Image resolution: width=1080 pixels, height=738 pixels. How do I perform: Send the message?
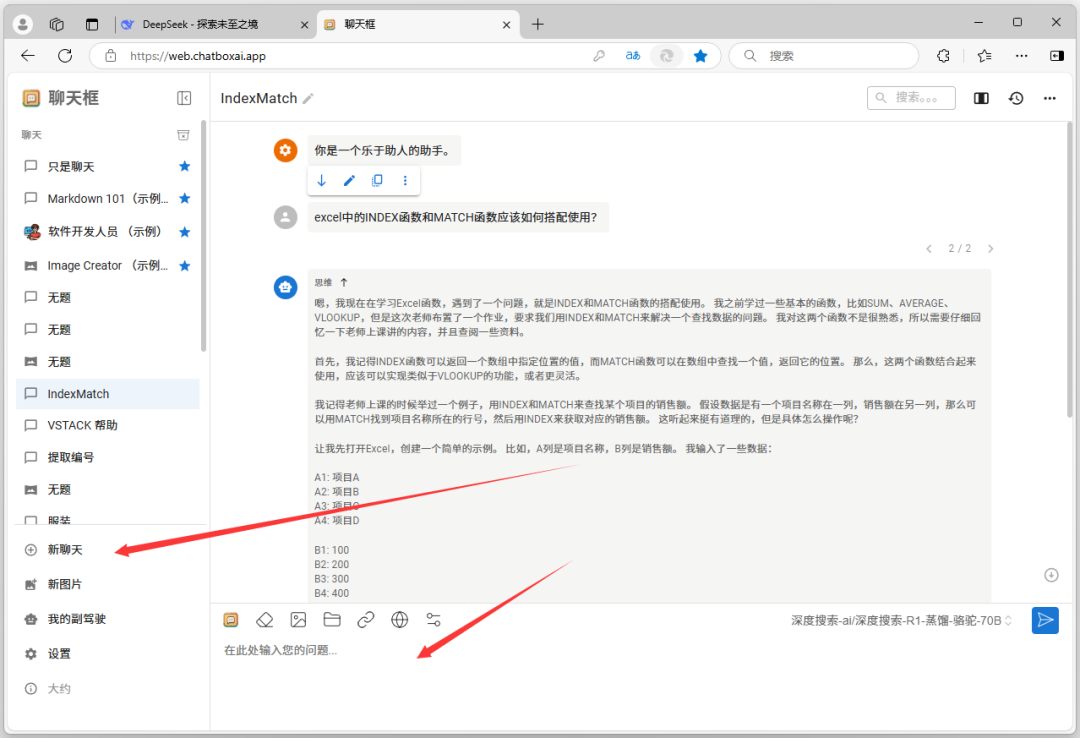(x=1045, y=620)
